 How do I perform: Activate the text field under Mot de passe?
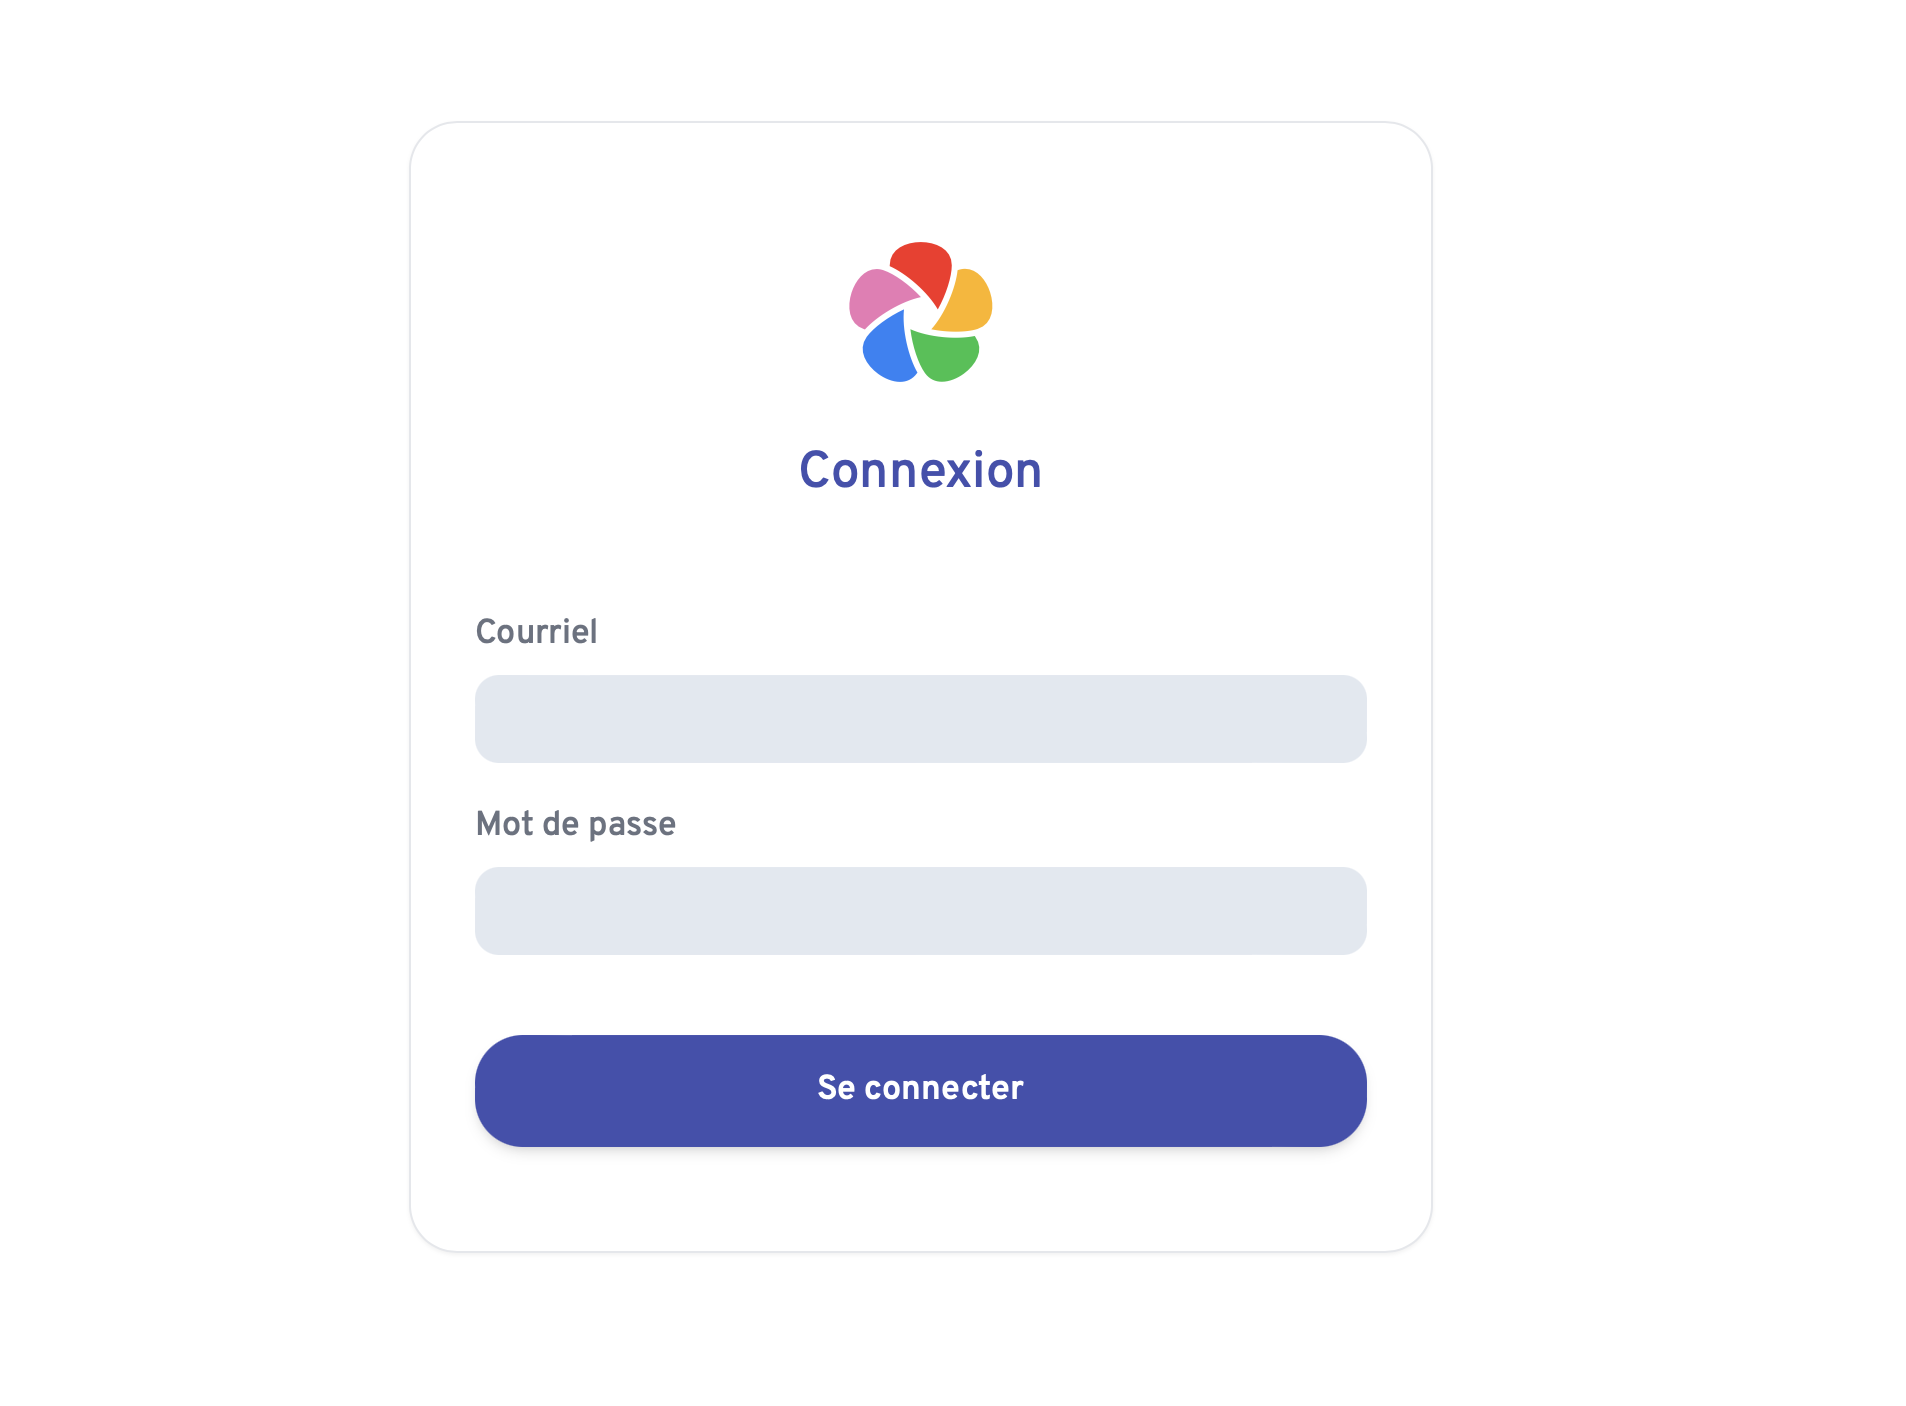pyautogui.click(x=920, y=911)
